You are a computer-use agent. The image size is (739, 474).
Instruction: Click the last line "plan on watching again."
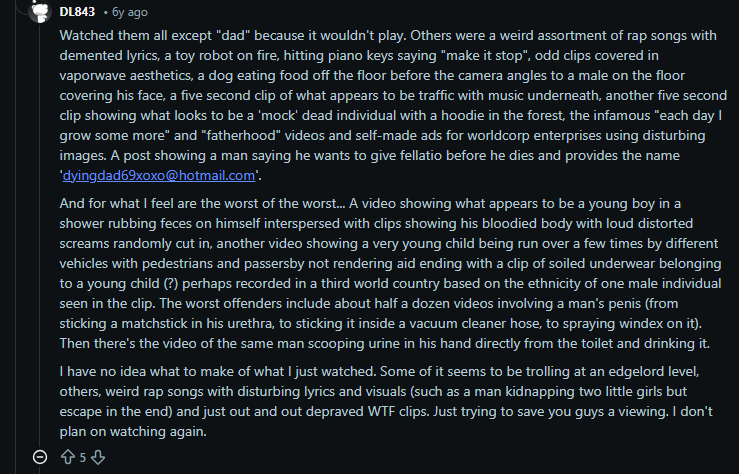(133, 432)
